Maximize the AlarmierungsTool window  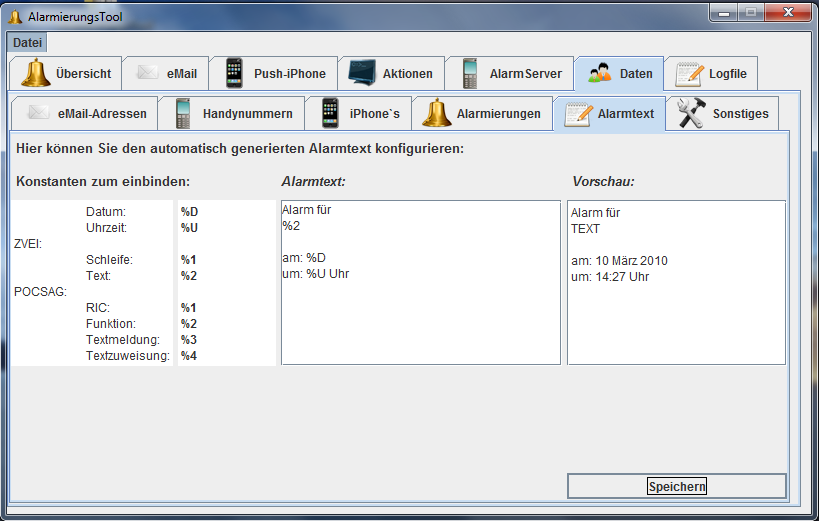[749, 11]
